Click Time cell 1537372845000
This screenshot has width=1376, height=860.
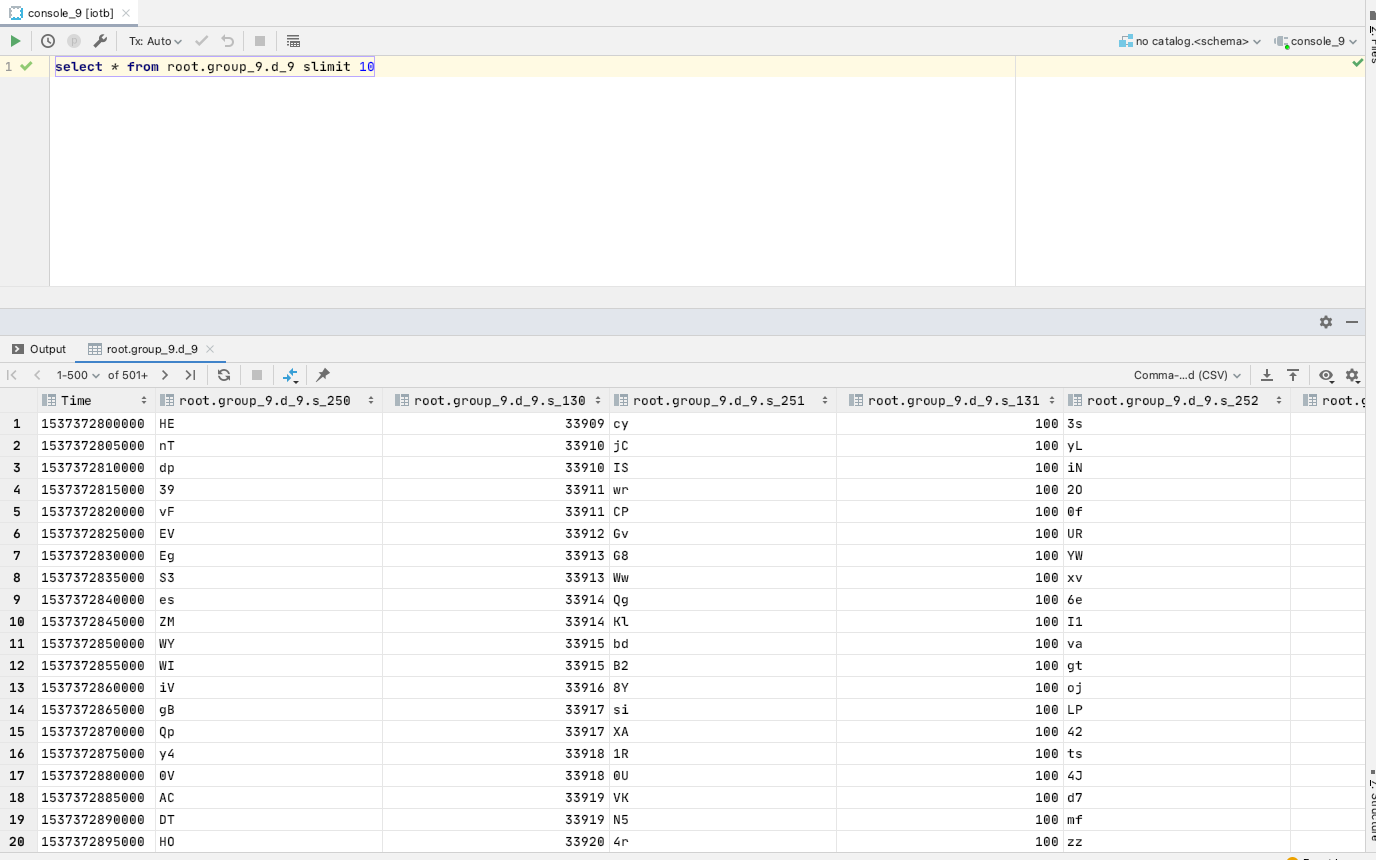pyautogui.click(x=96, y=622)
